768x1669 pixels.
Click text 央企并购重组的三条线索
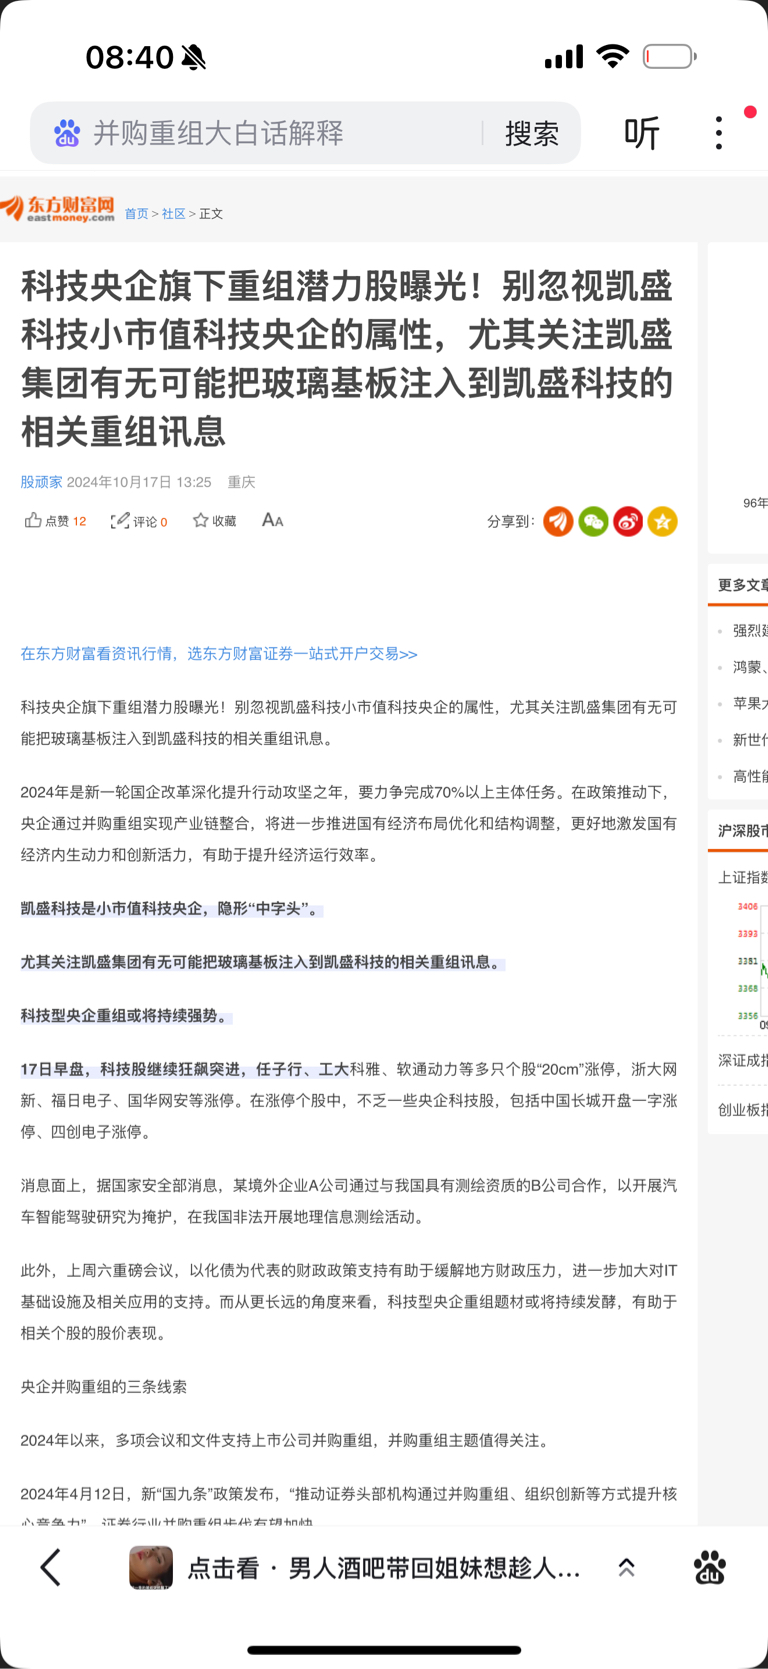pyautogui.click(x=104, y=1387)
